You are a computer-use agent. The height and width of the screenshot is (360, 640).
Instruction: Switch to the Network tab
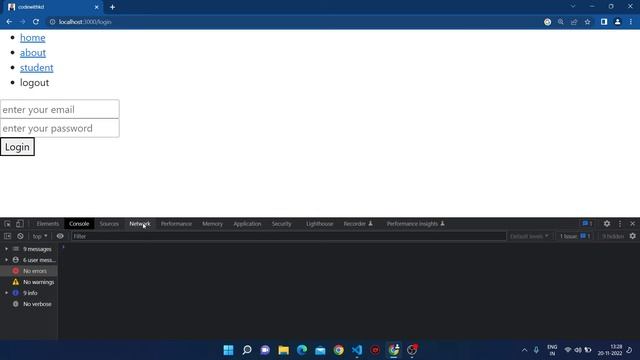click(140, 224)
